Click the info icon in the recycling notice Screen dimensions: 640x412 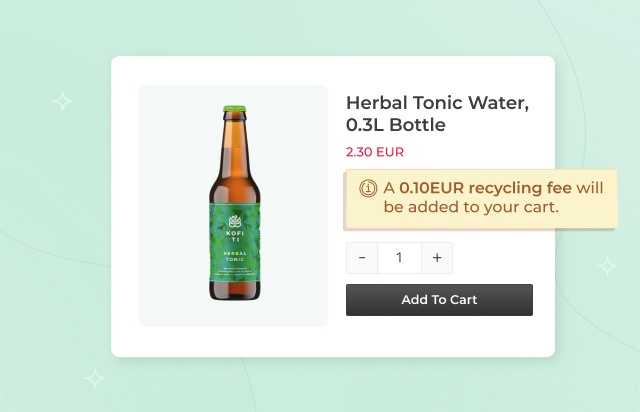pyautogui.click(x=367, y=188)
